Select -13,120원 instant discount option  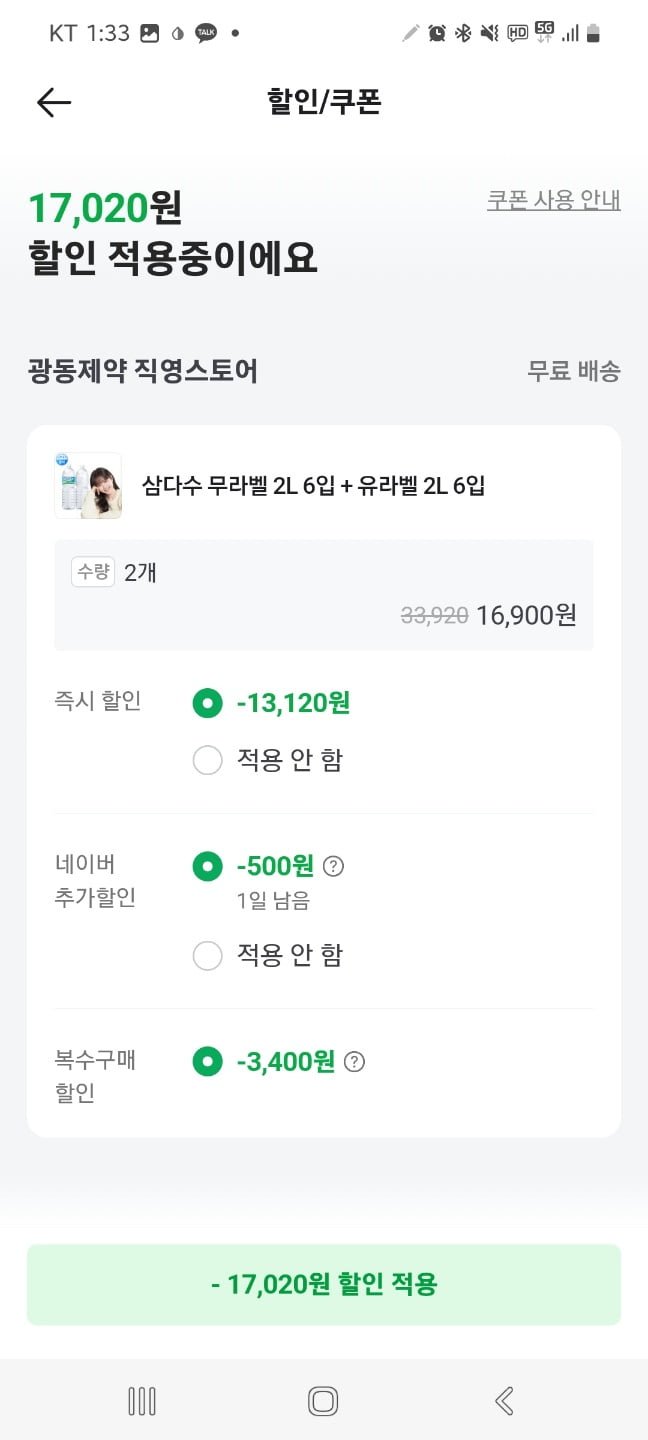pyautogui.click(x=207, y=703)
